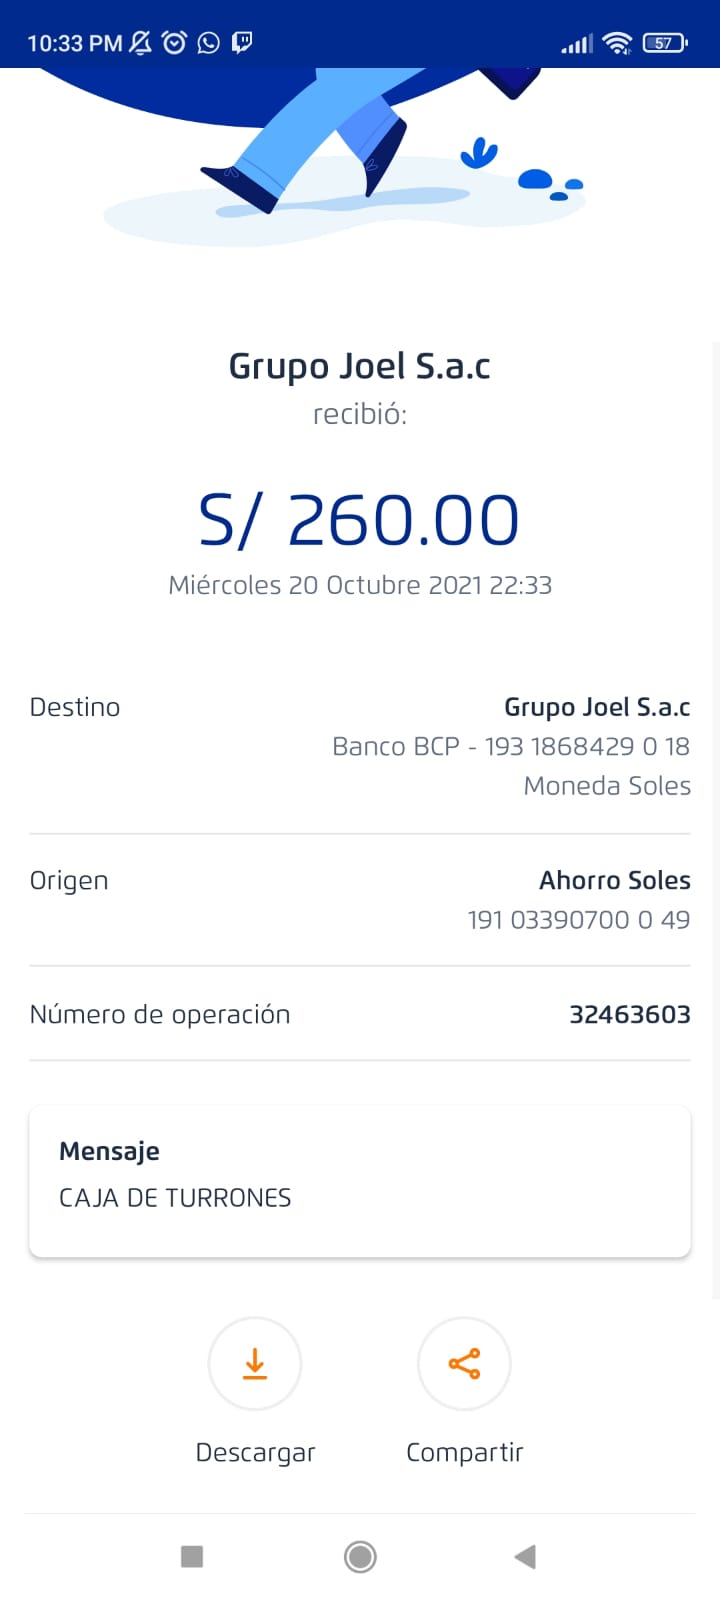Tap the alarm clock status icon
The height and width of the screenshot is (1600, 720).
(x=174, y=43)
